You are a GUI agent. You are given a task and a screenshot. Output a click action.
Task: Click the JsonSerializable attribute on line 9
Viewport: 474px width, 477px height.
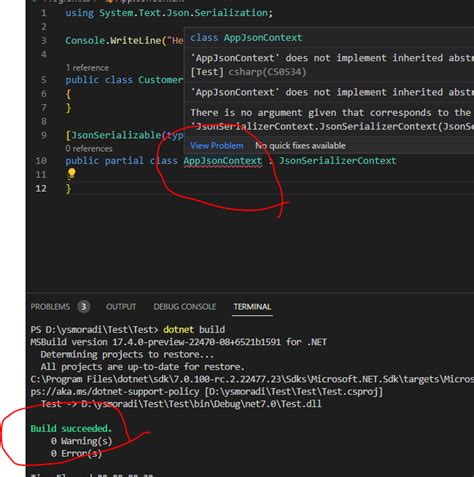tap(116, 135)
